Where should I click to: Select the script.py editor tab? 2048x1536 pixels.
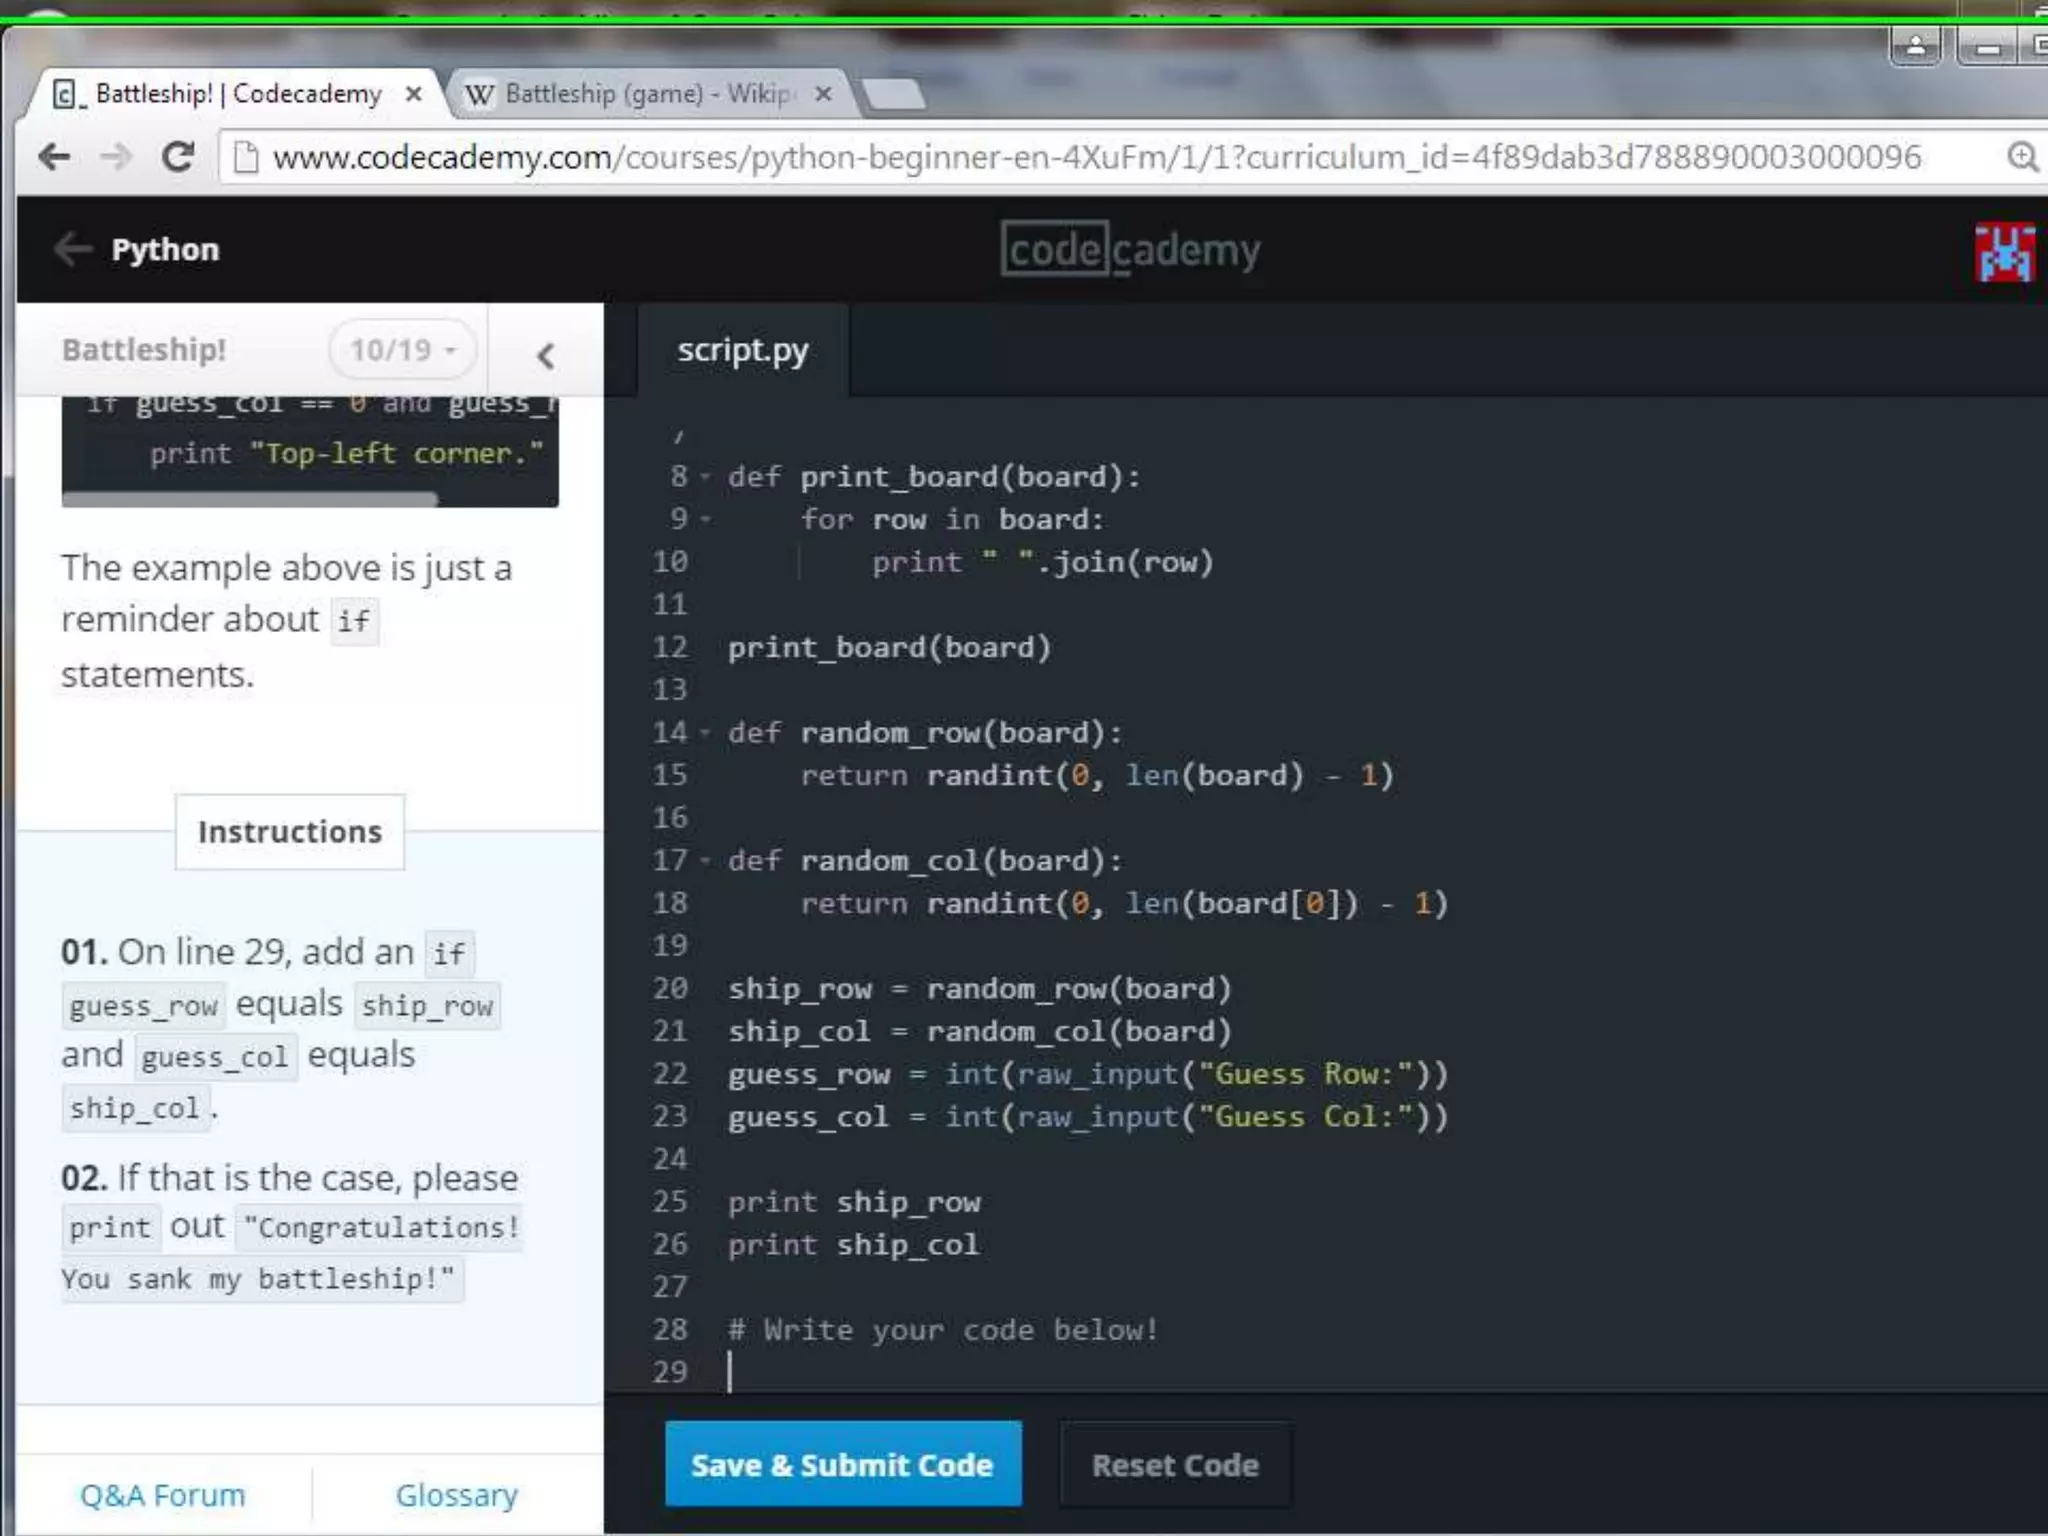(x=742, y=351)
